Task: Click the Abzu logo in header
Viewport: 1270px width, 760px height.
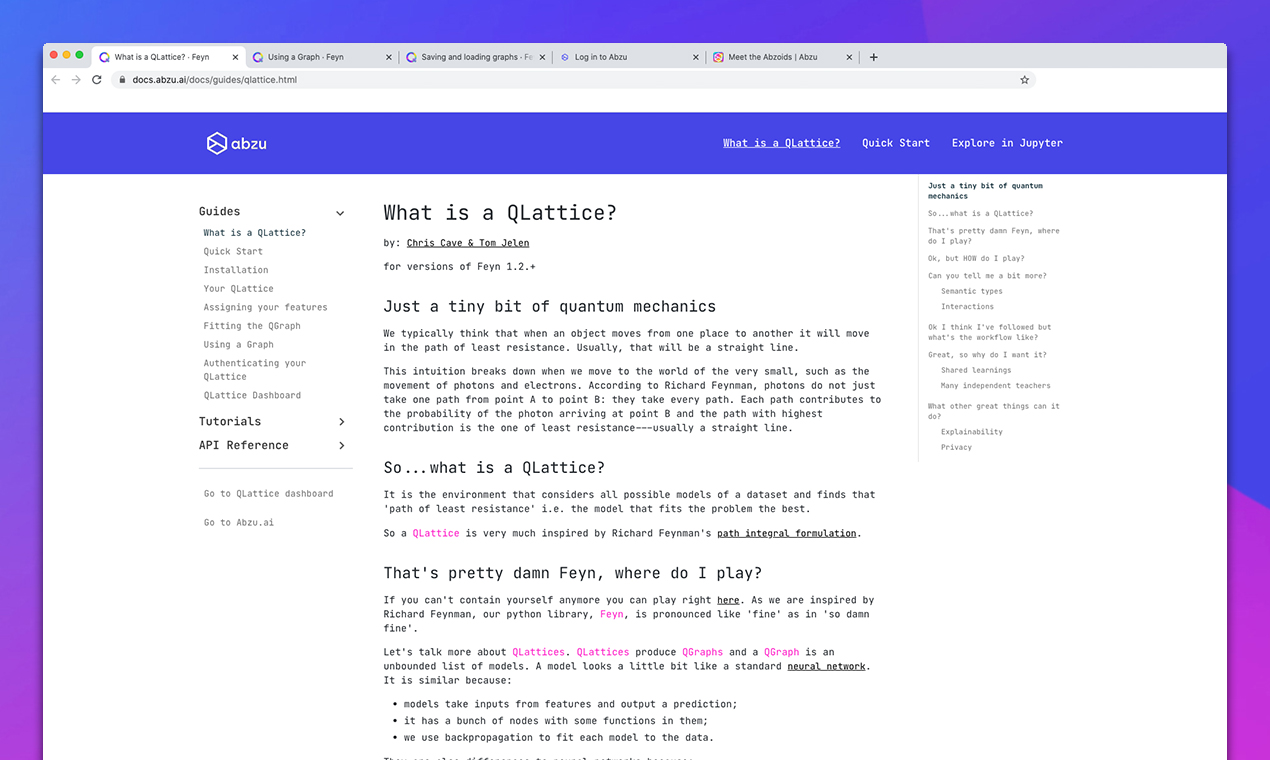Action: point(237,143)
